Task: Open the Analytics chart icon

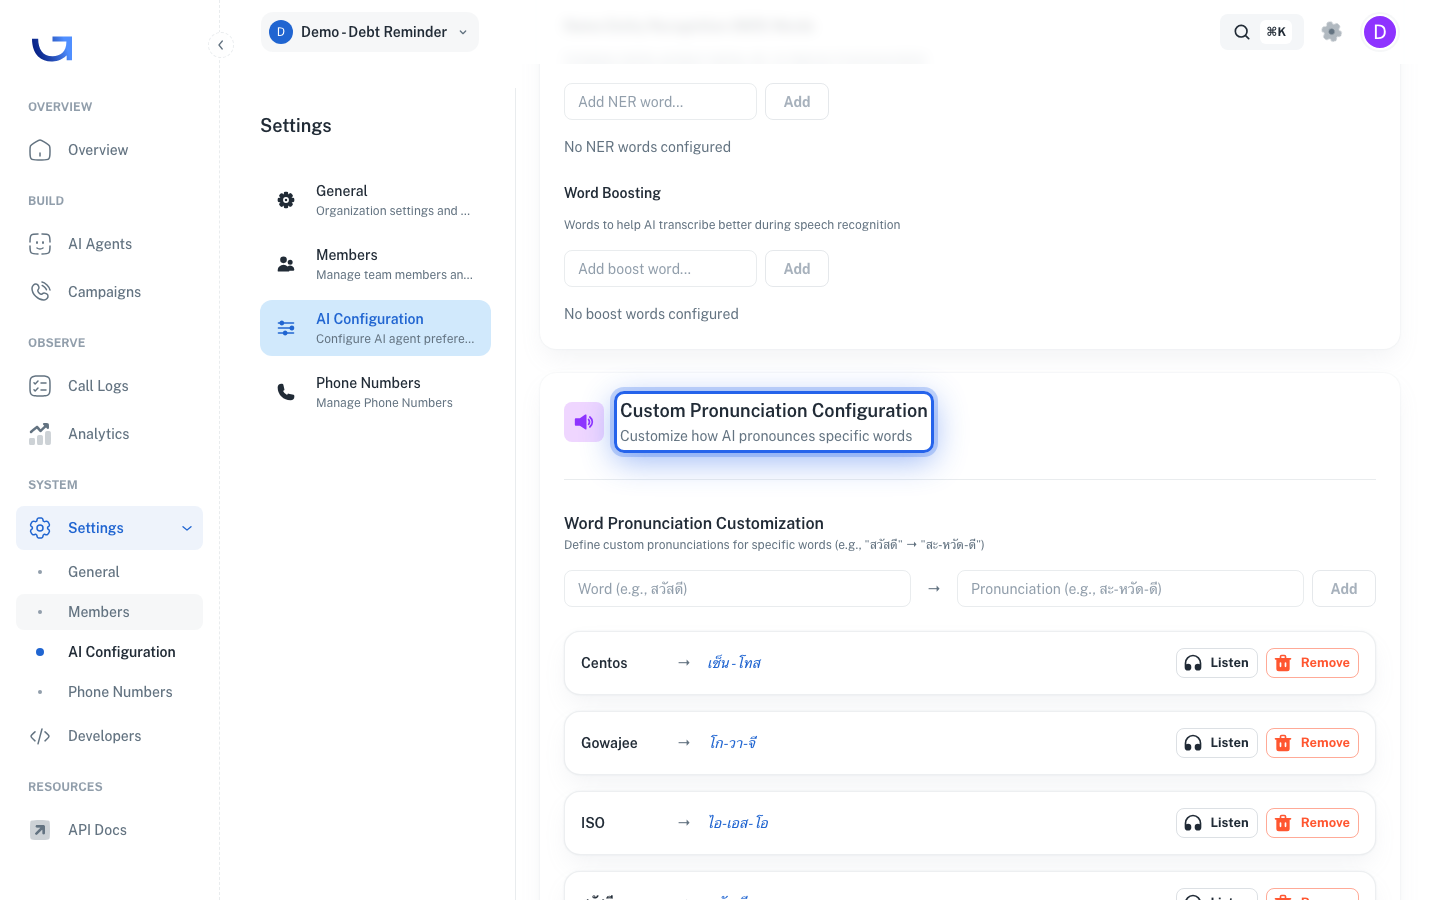Action: [40, 434]
